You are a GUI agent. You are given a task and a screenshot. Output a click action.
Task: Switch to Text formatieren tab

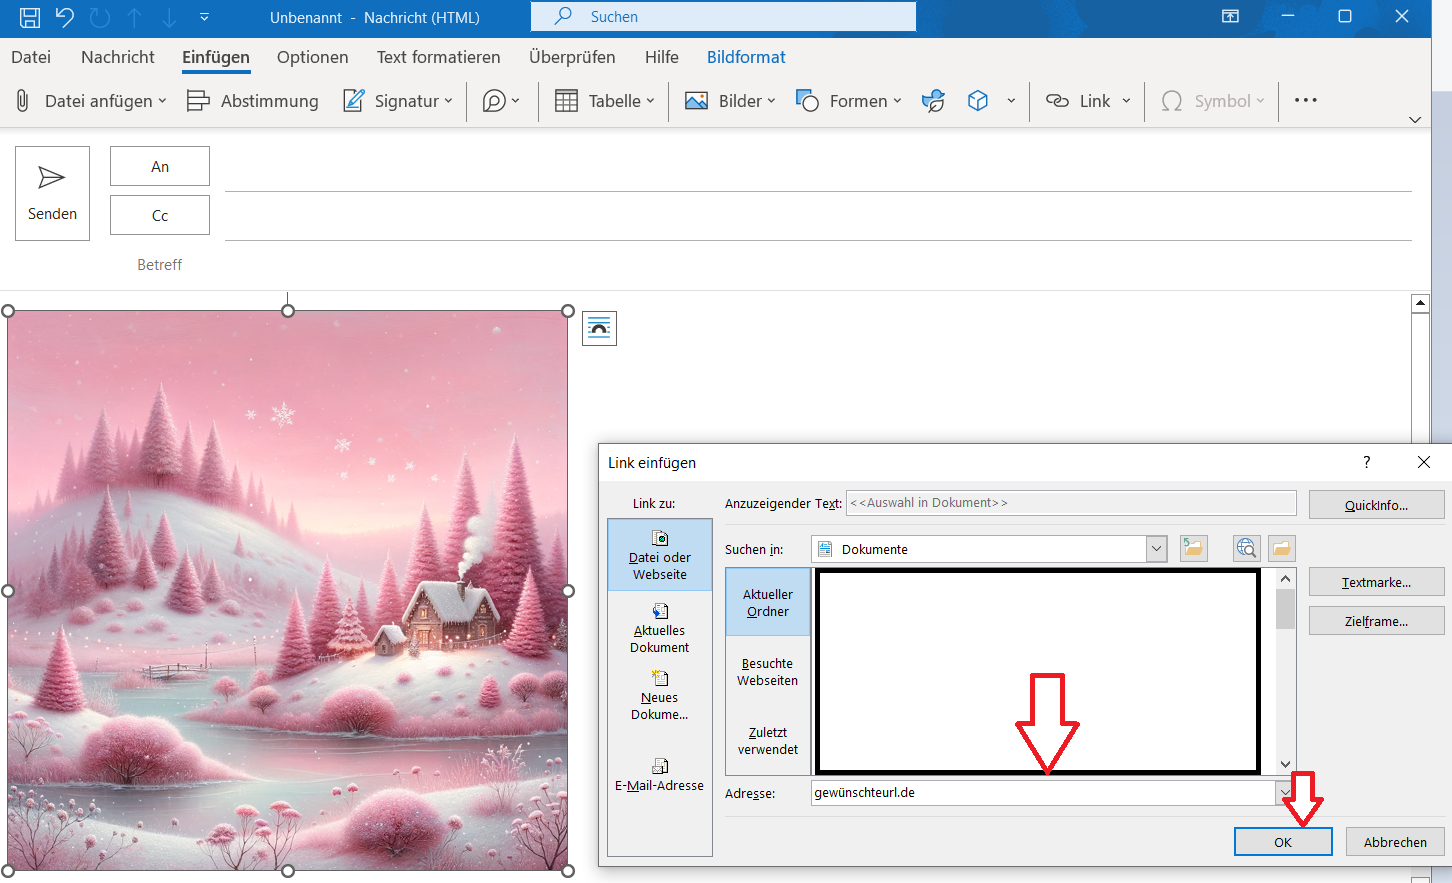tap(439, 57)
